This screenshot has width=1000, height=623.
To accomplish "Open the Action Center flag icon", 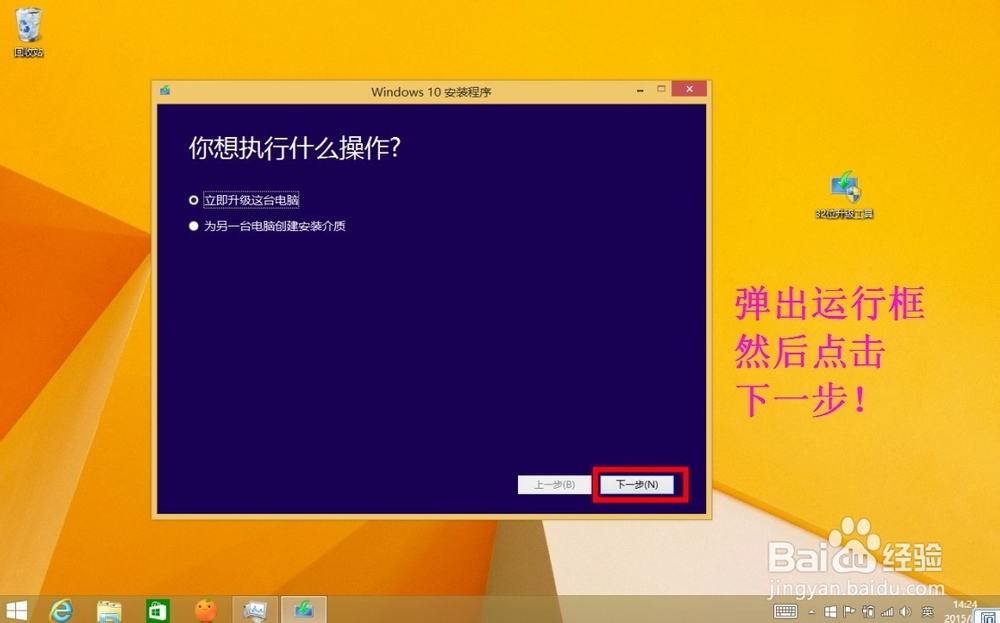I will [849, 612].
